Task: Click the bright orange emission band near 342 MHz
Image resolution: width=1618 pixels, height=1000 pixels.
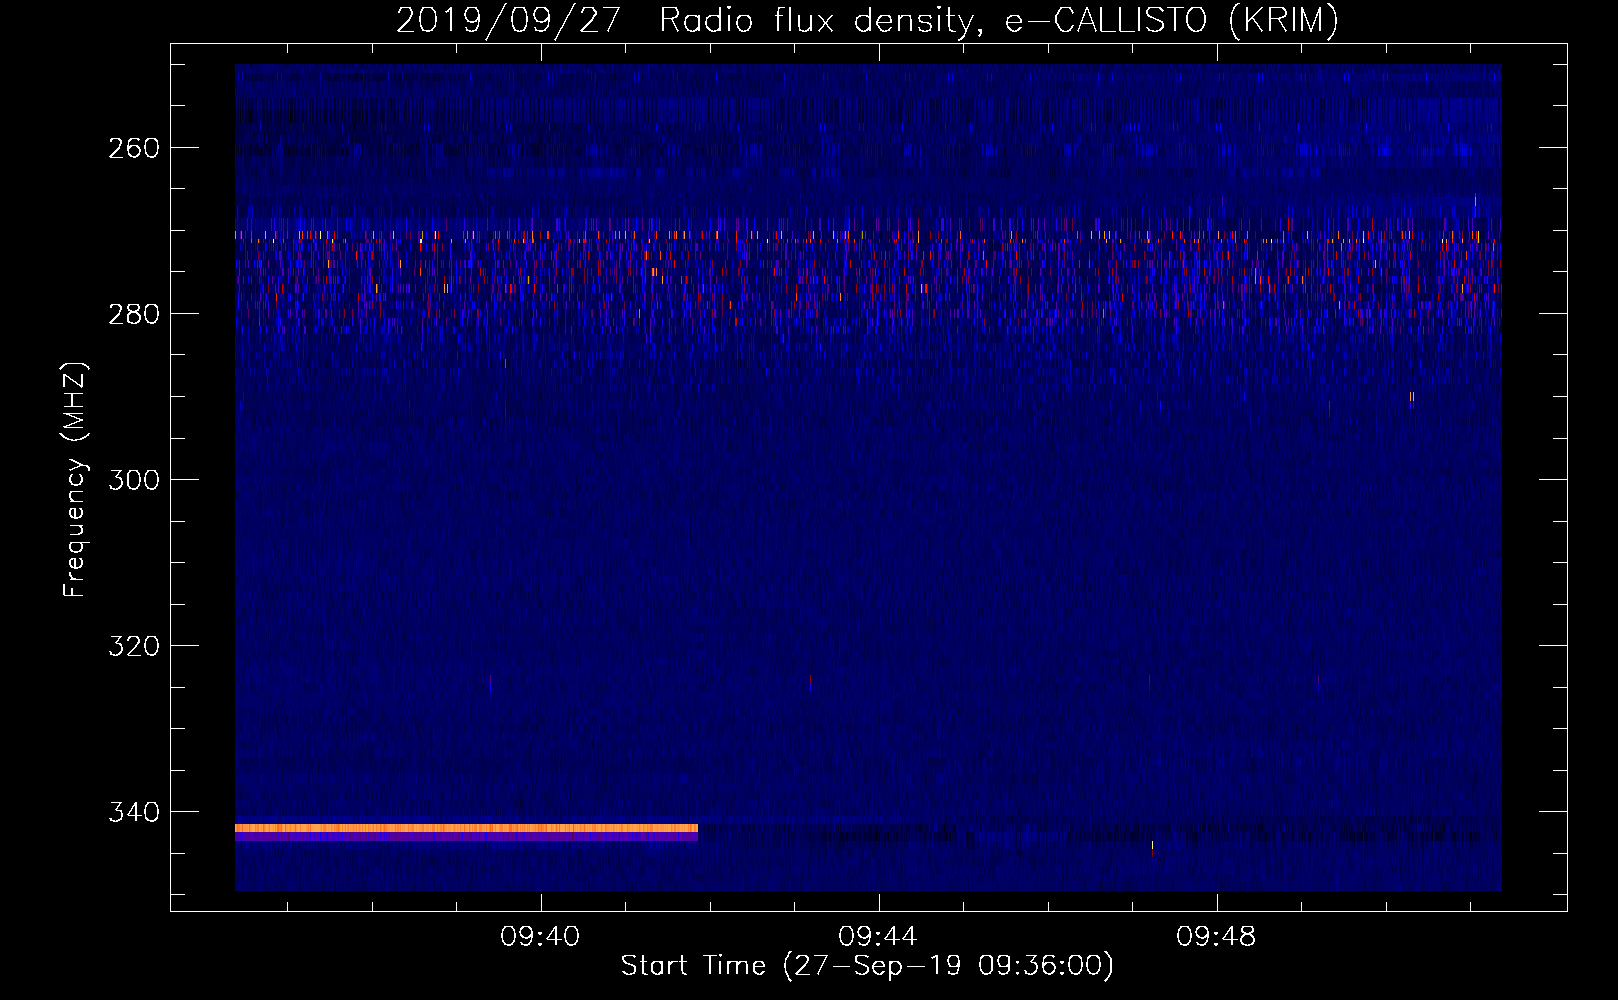Action: click(x=466, y=828)
